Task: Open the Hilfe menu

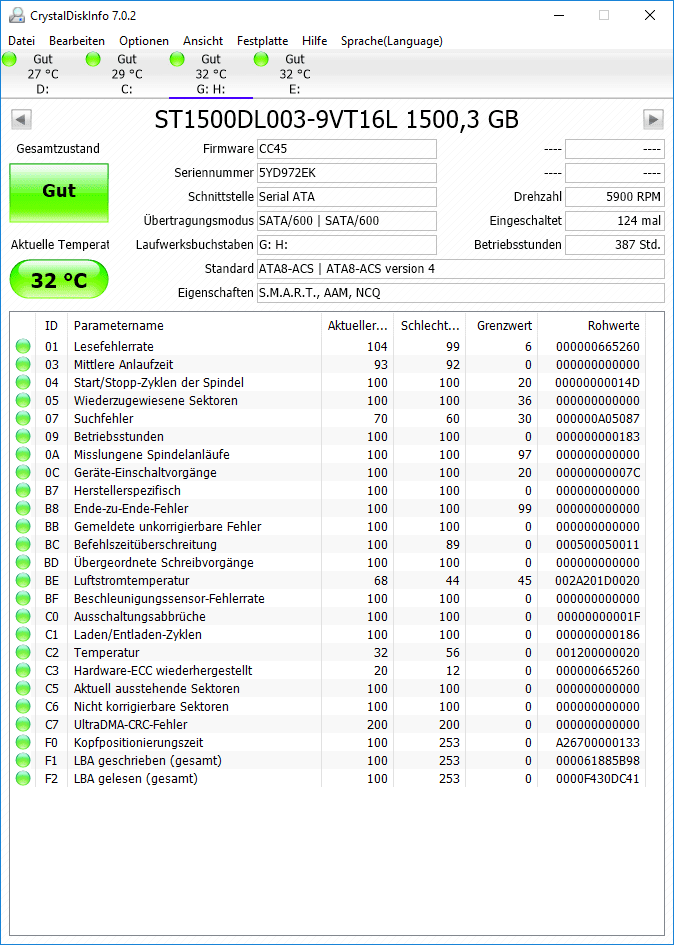Action: click(x=314, y=41)
